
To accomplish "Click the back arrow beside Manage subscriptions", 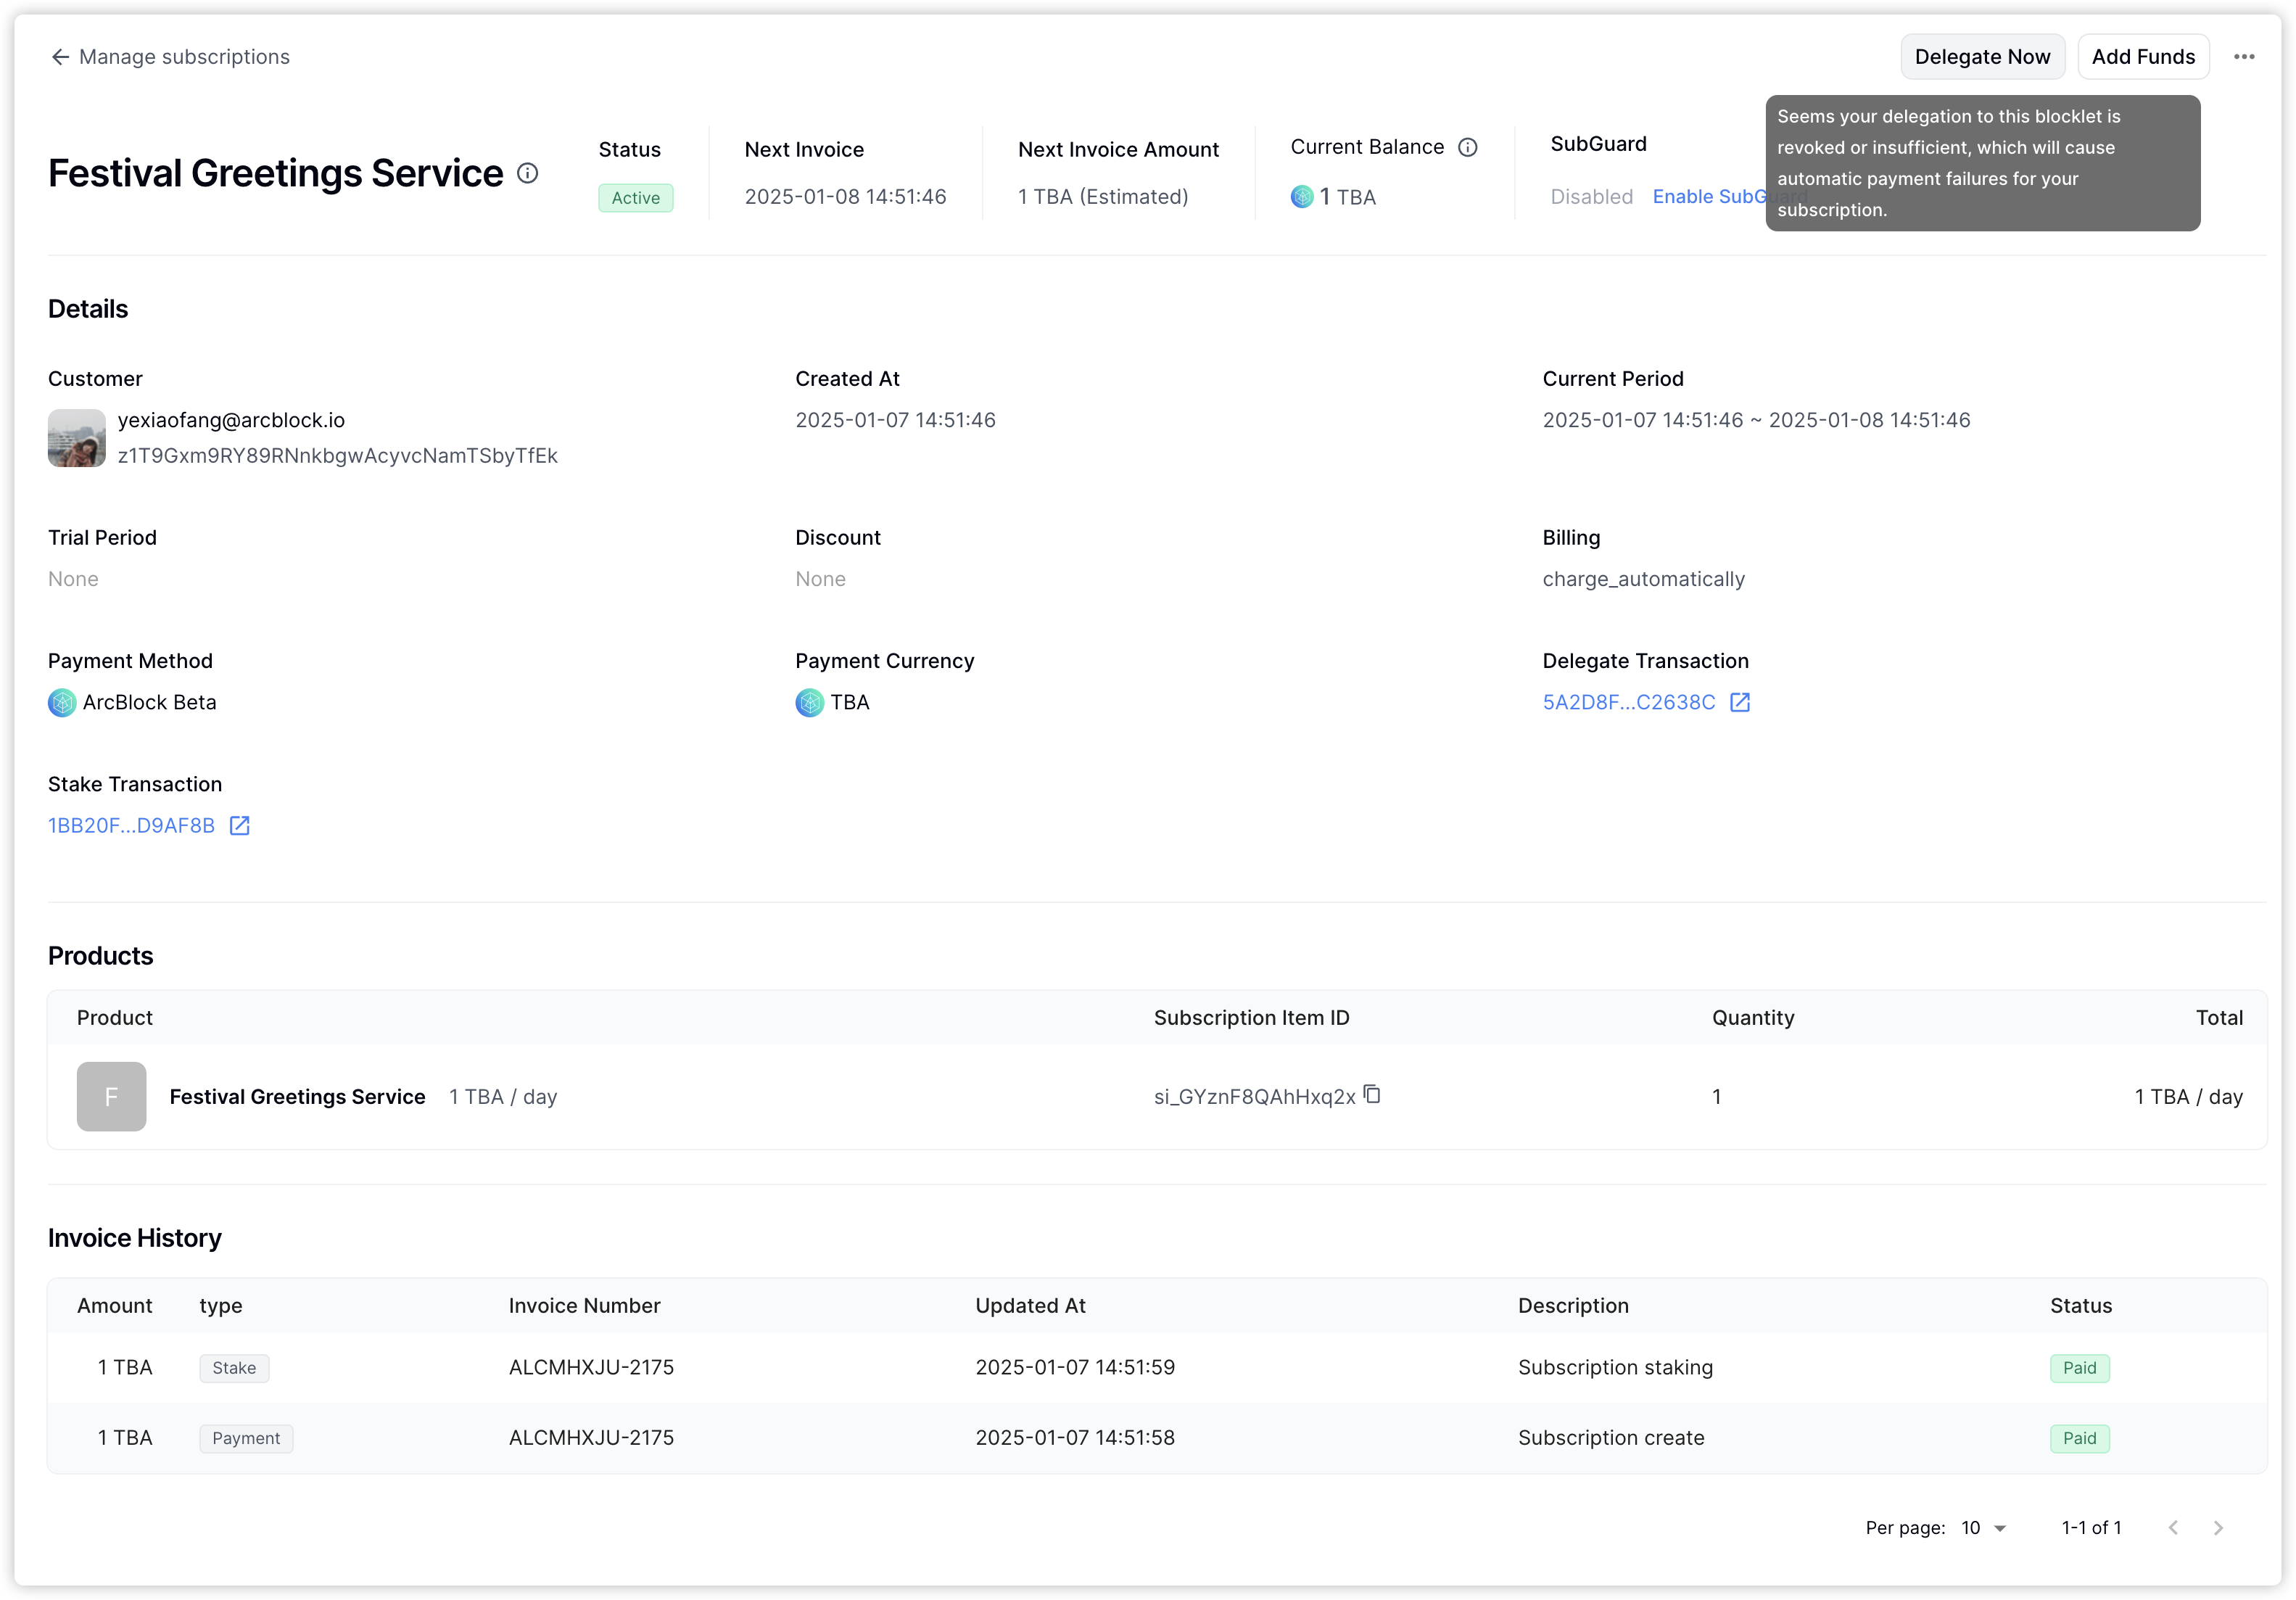I will click(x=60, y=57).
